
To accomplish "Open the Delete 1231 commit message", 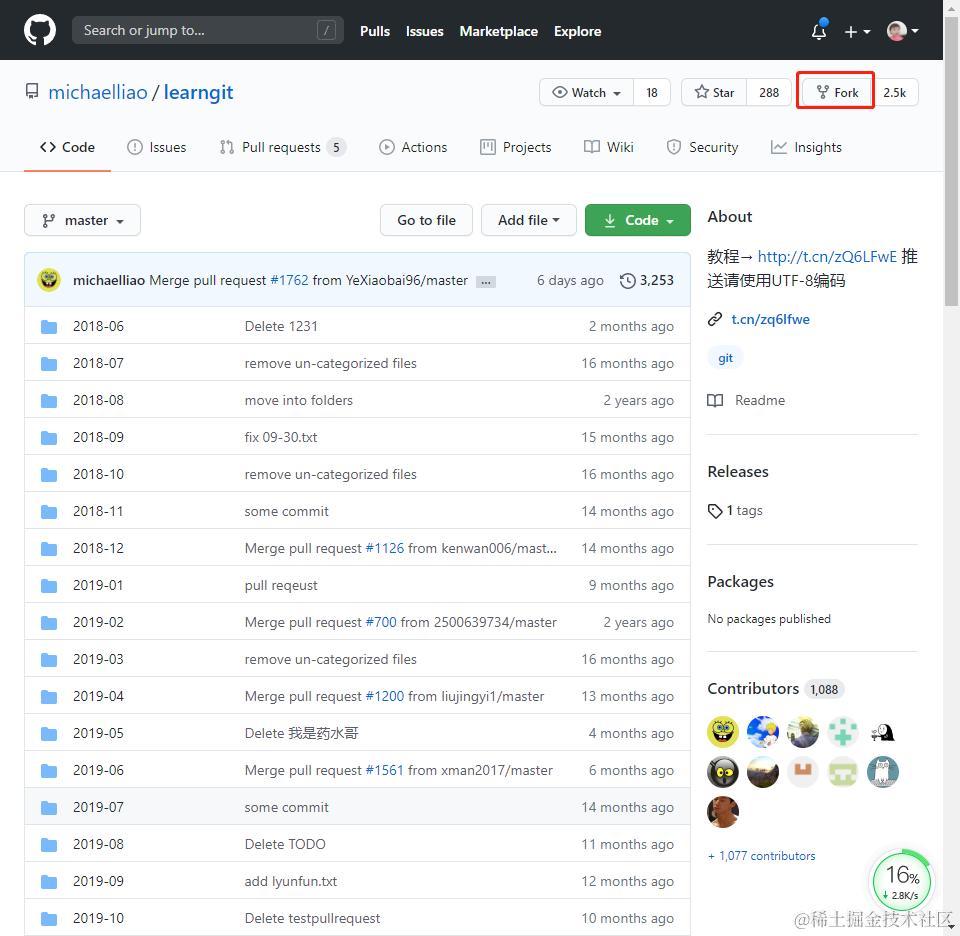I will [x=281, y=326].
